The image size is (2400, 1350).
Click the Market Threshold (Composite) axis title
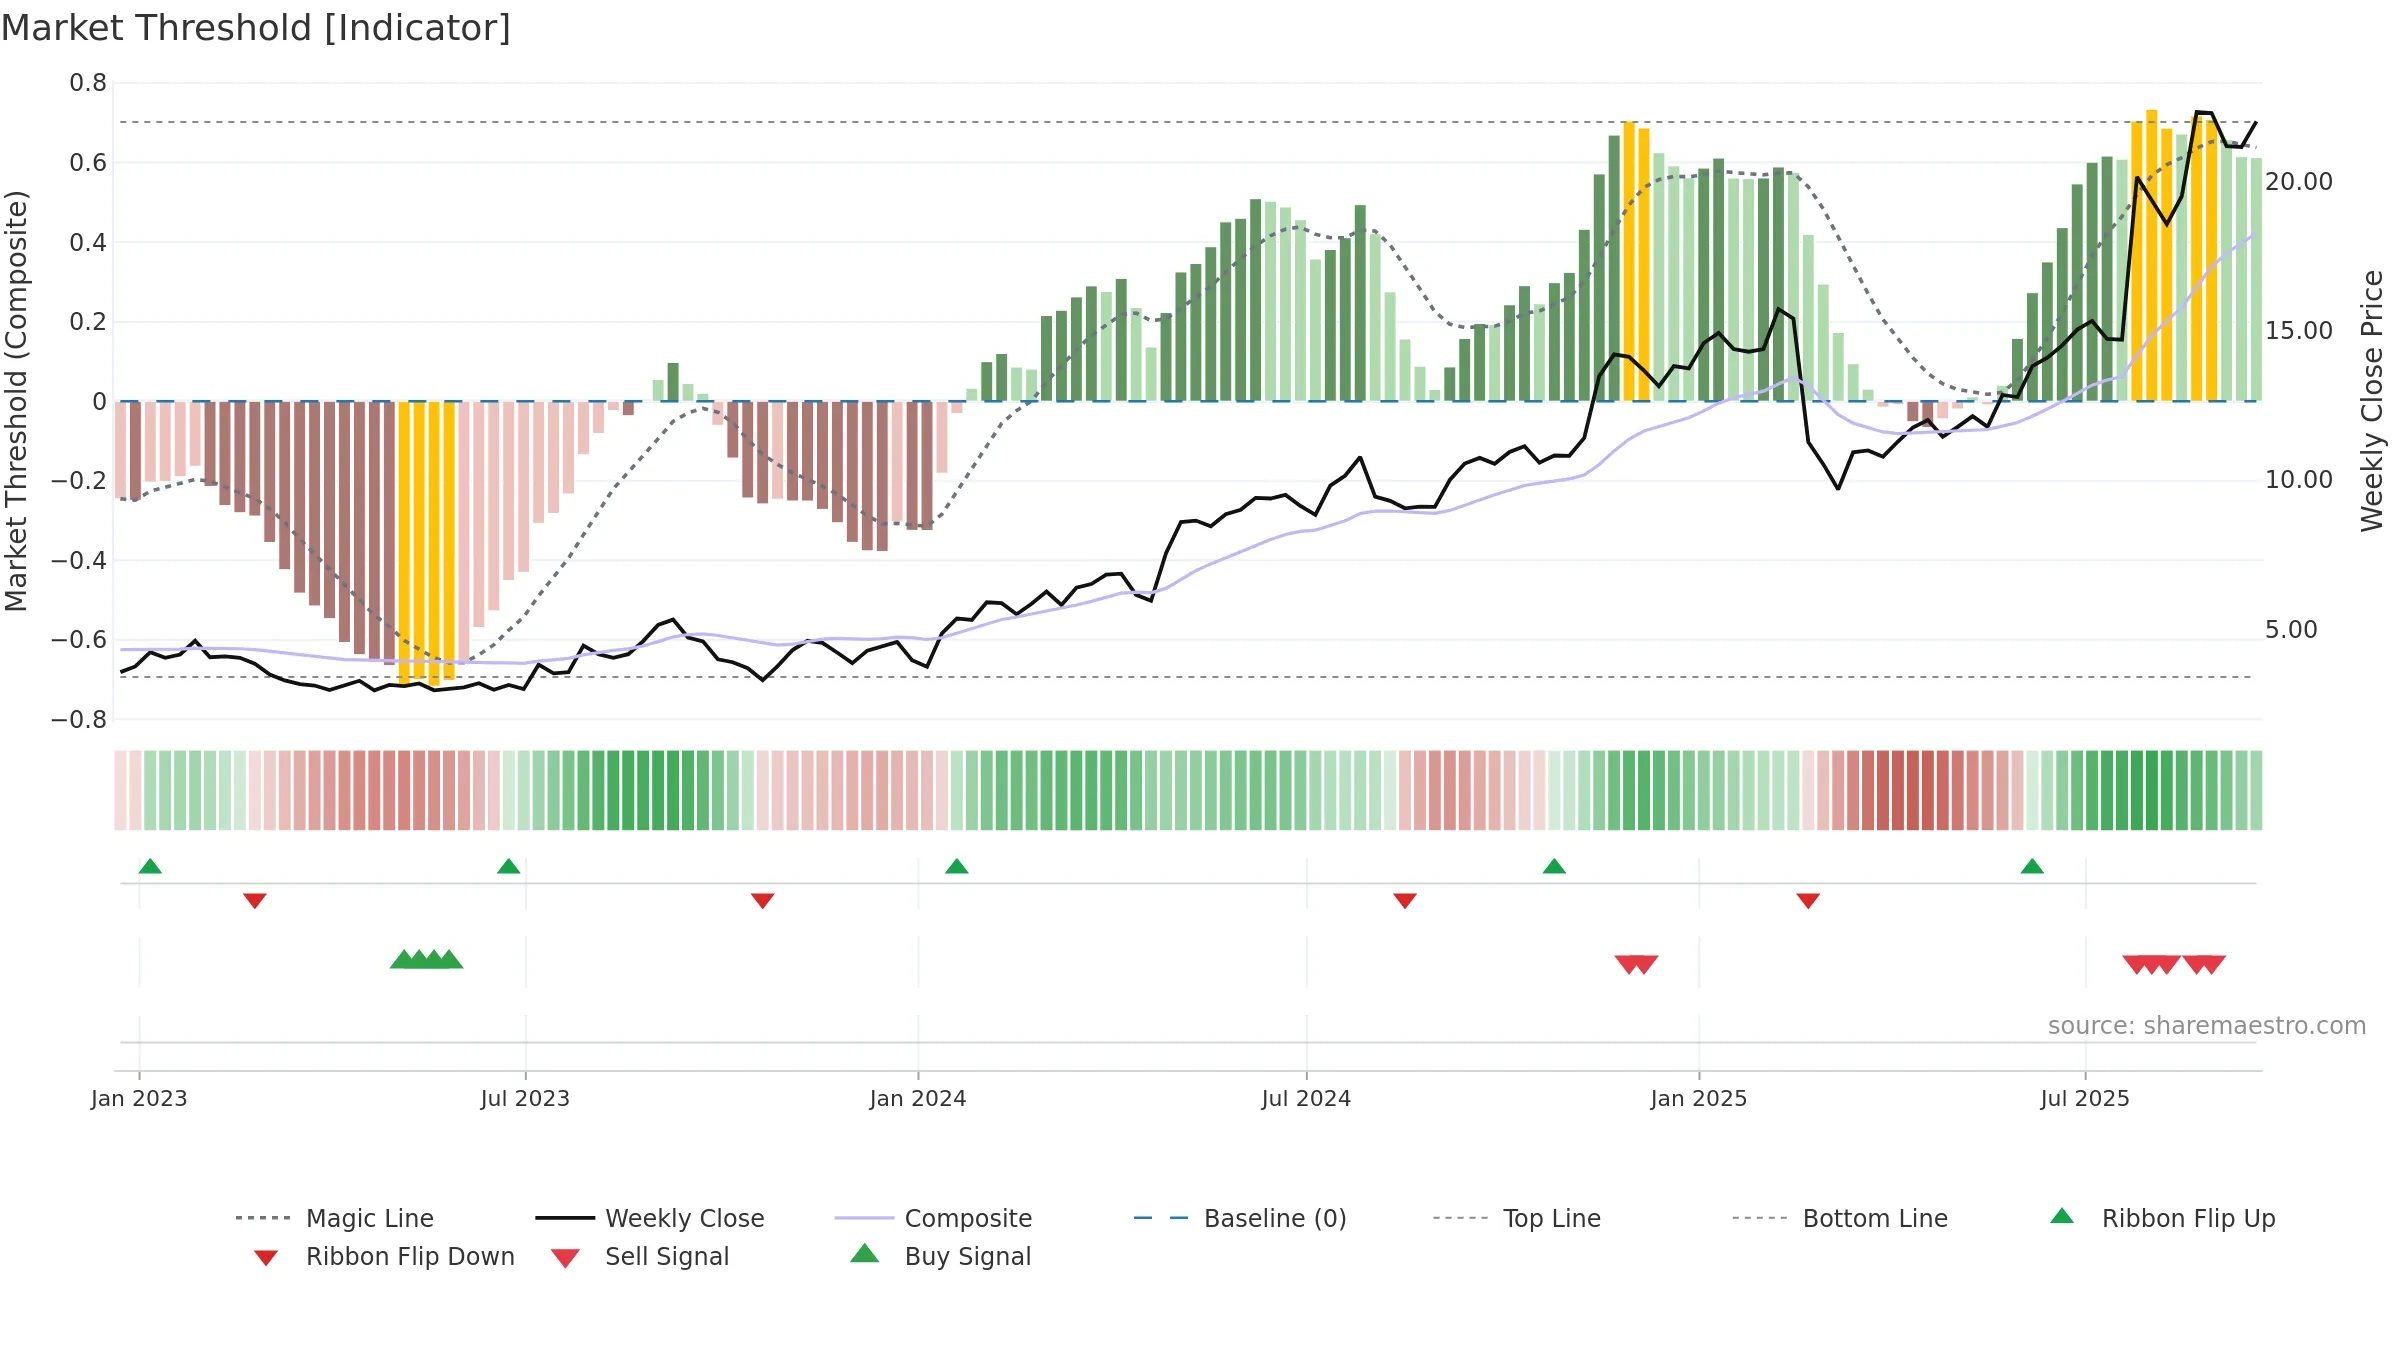click(x=16, y=401)
